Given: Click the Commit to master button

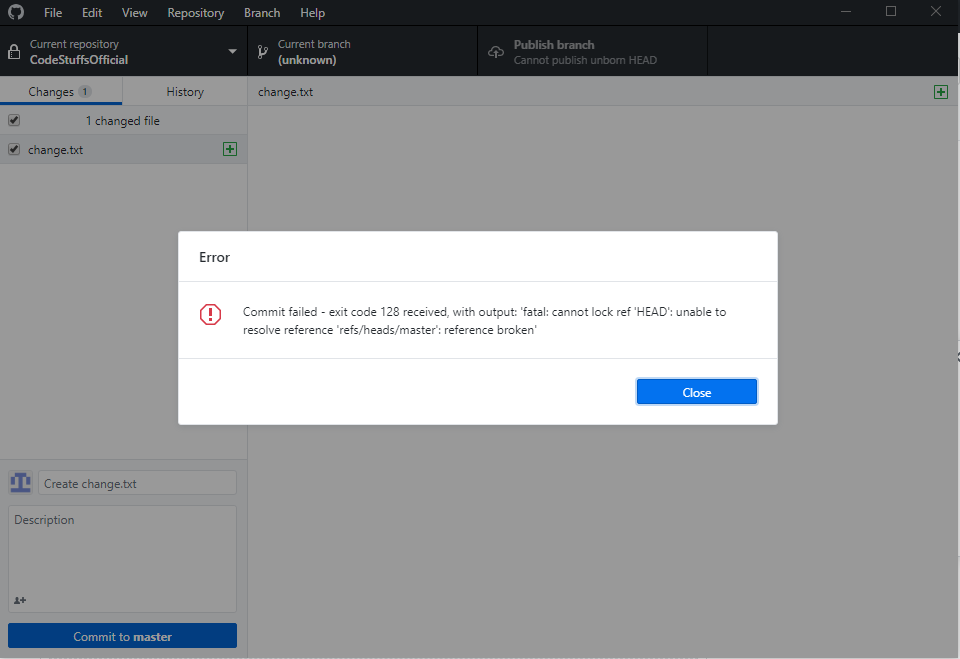Looking at the screenshot, I should tap(122, 635).
